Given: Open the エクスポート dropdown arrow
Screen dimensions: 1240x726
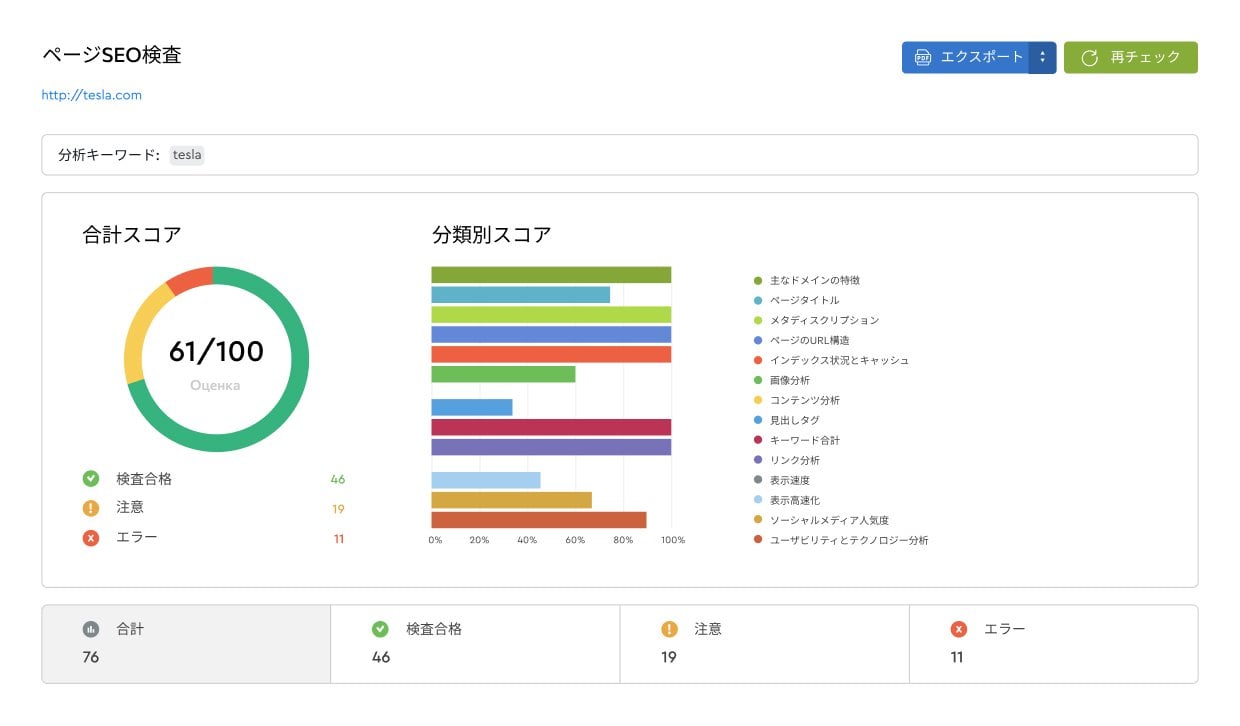Looking at the screenshot, I should [1042, 57].
